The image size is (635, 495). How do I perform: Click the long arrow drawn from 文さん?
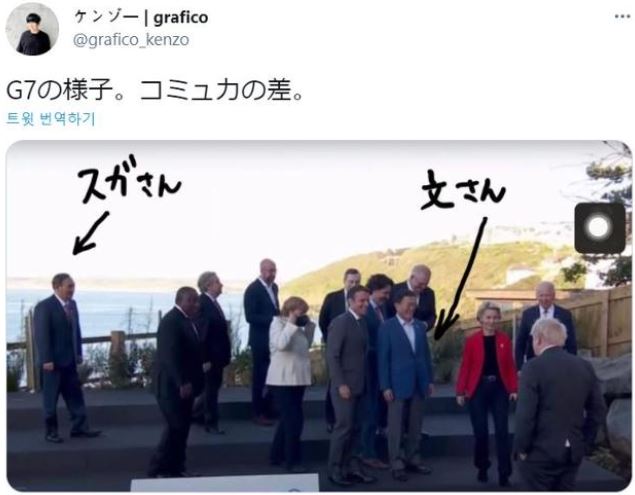tap(460, 279)
